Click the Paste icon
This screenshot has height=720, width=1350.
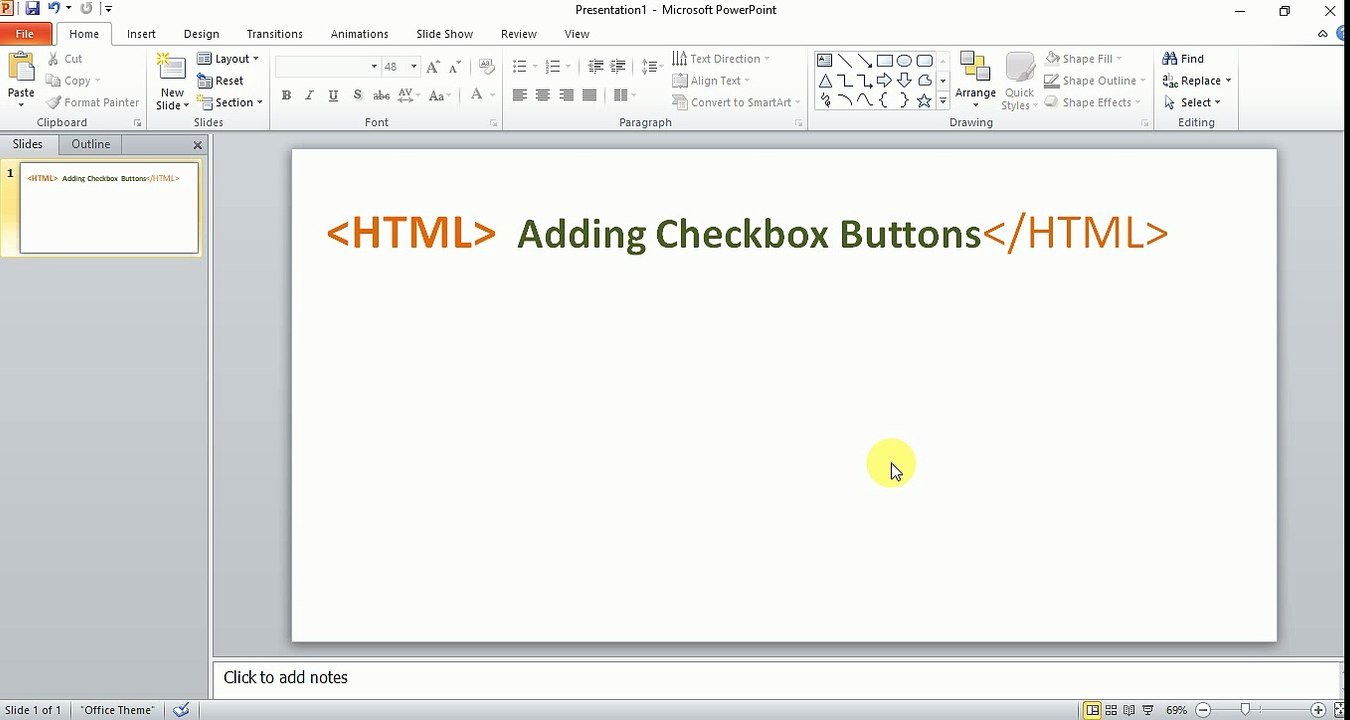click(21, 68)
